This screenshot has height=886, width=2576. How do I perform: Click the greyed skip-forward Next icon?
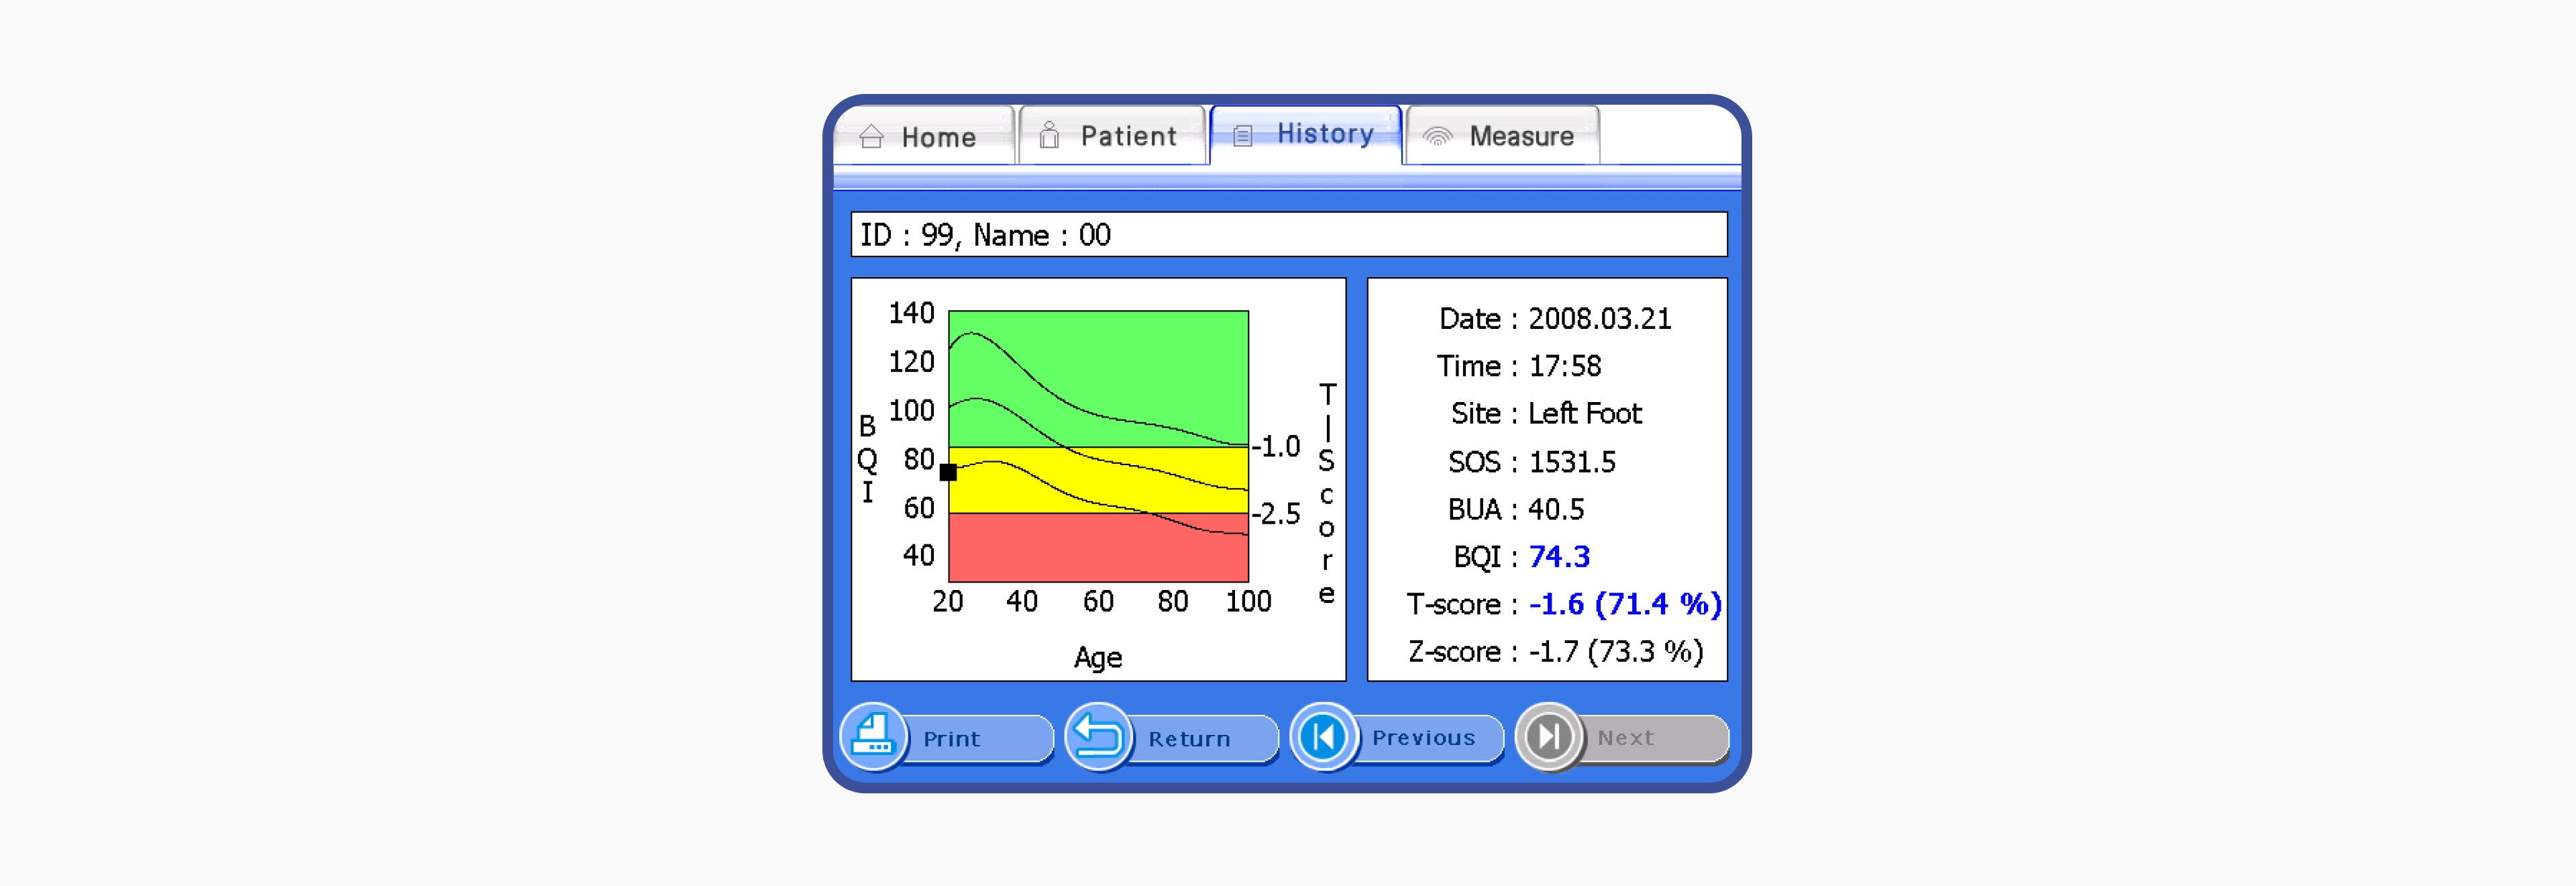coord(1548,738)
